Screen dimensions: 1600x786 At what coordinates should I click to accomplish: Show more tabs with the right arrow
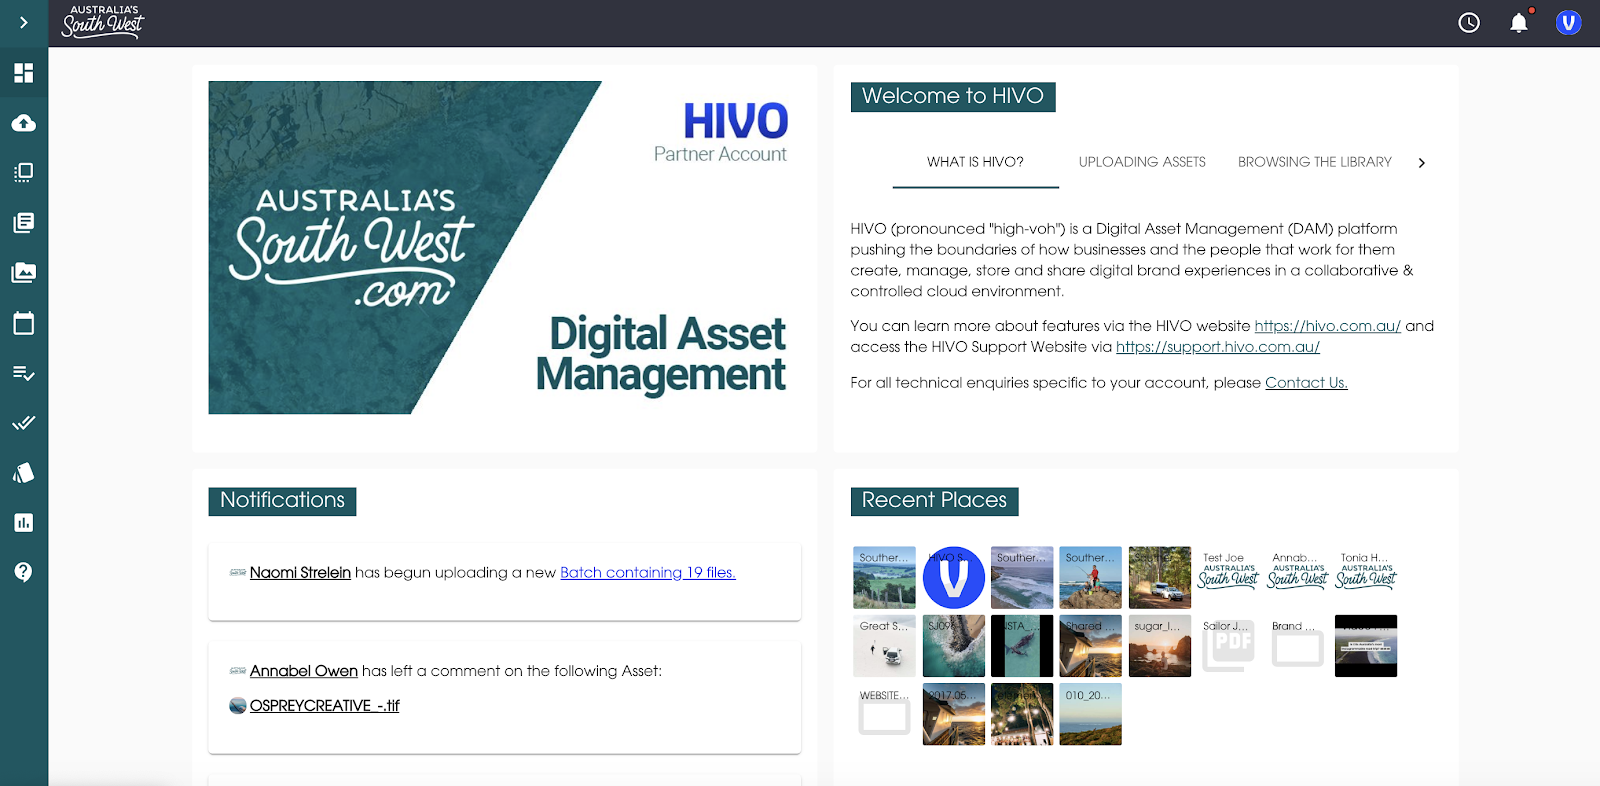pyautogui.click(x=1422, y=163)
